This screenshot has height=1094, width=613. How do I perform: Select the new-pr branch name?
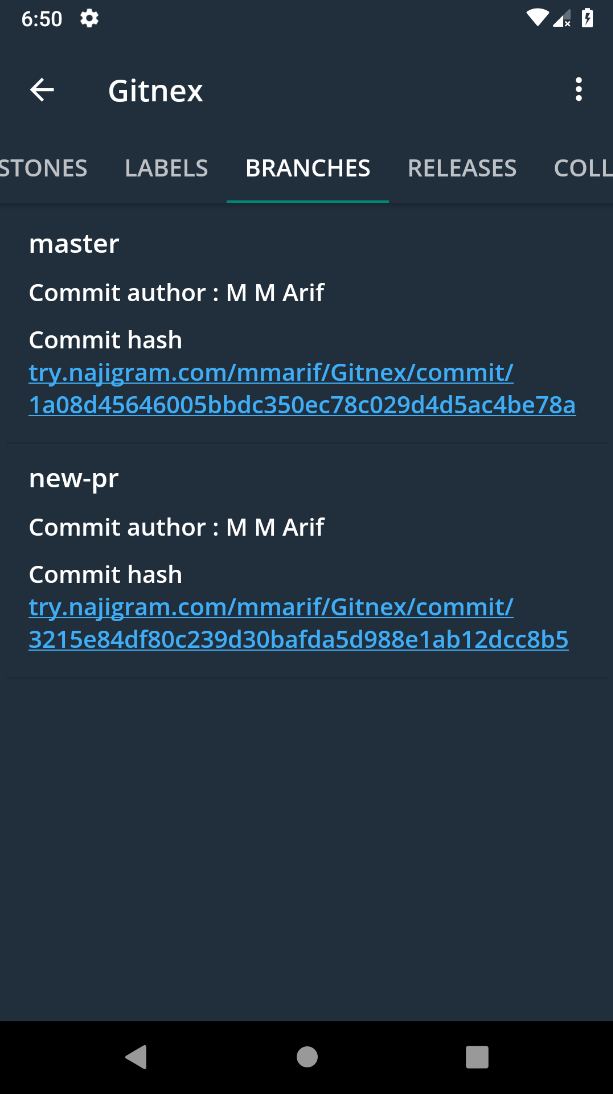[x=74, y=479]
